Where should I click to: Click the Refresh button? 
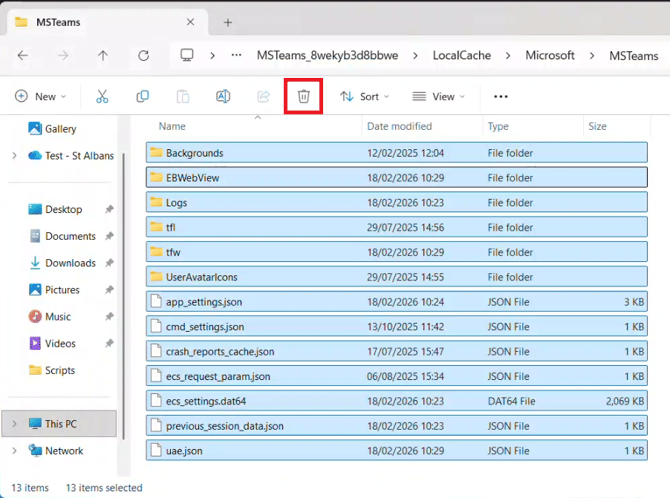(x=144, y=56)
